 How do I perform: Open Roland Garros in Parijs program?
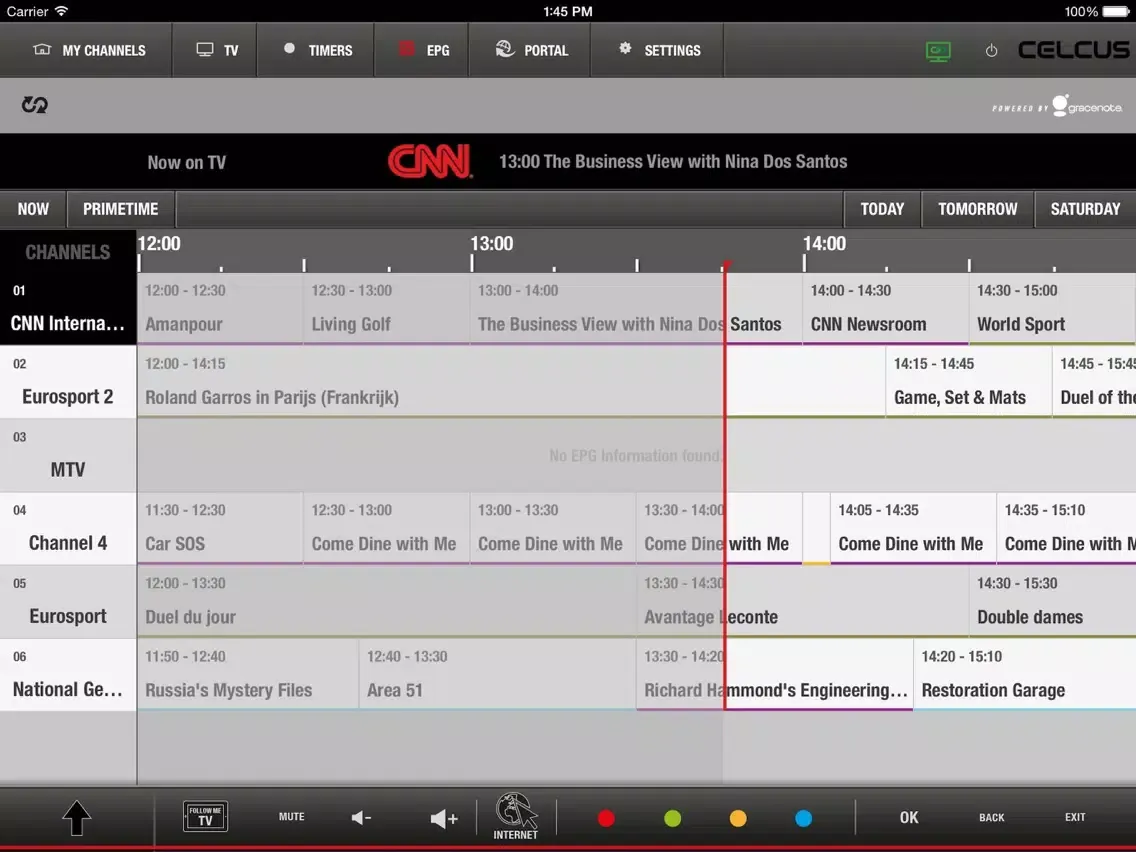click(x=511, y=382)
